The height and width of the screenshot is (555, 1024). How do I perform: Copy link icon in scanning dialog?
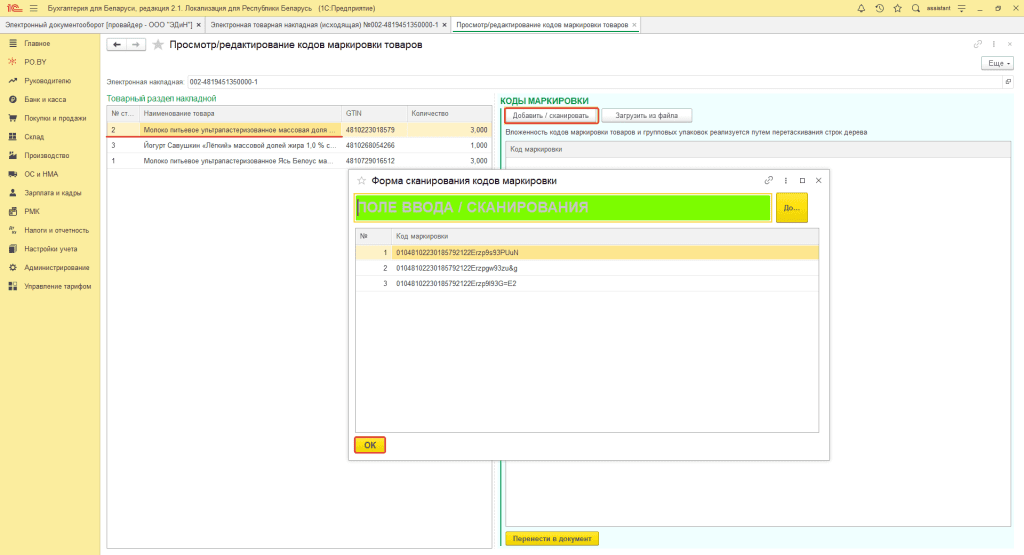769,180
